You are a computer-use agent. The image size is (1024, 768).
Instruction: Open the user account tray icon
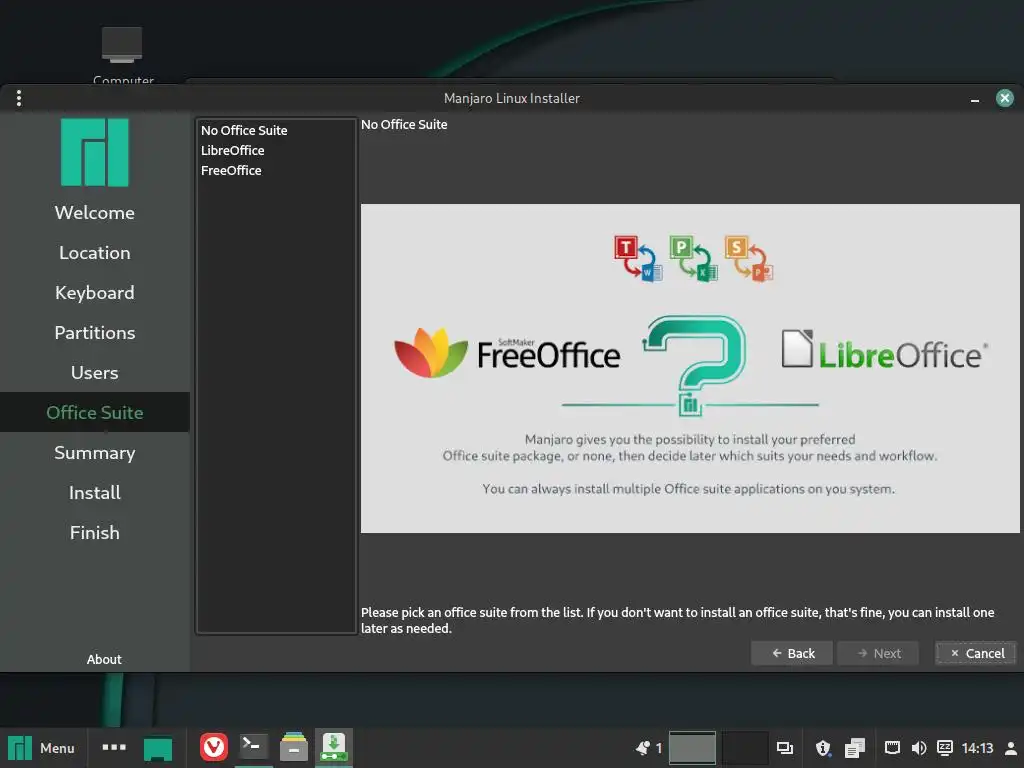tap(1010, 748)
